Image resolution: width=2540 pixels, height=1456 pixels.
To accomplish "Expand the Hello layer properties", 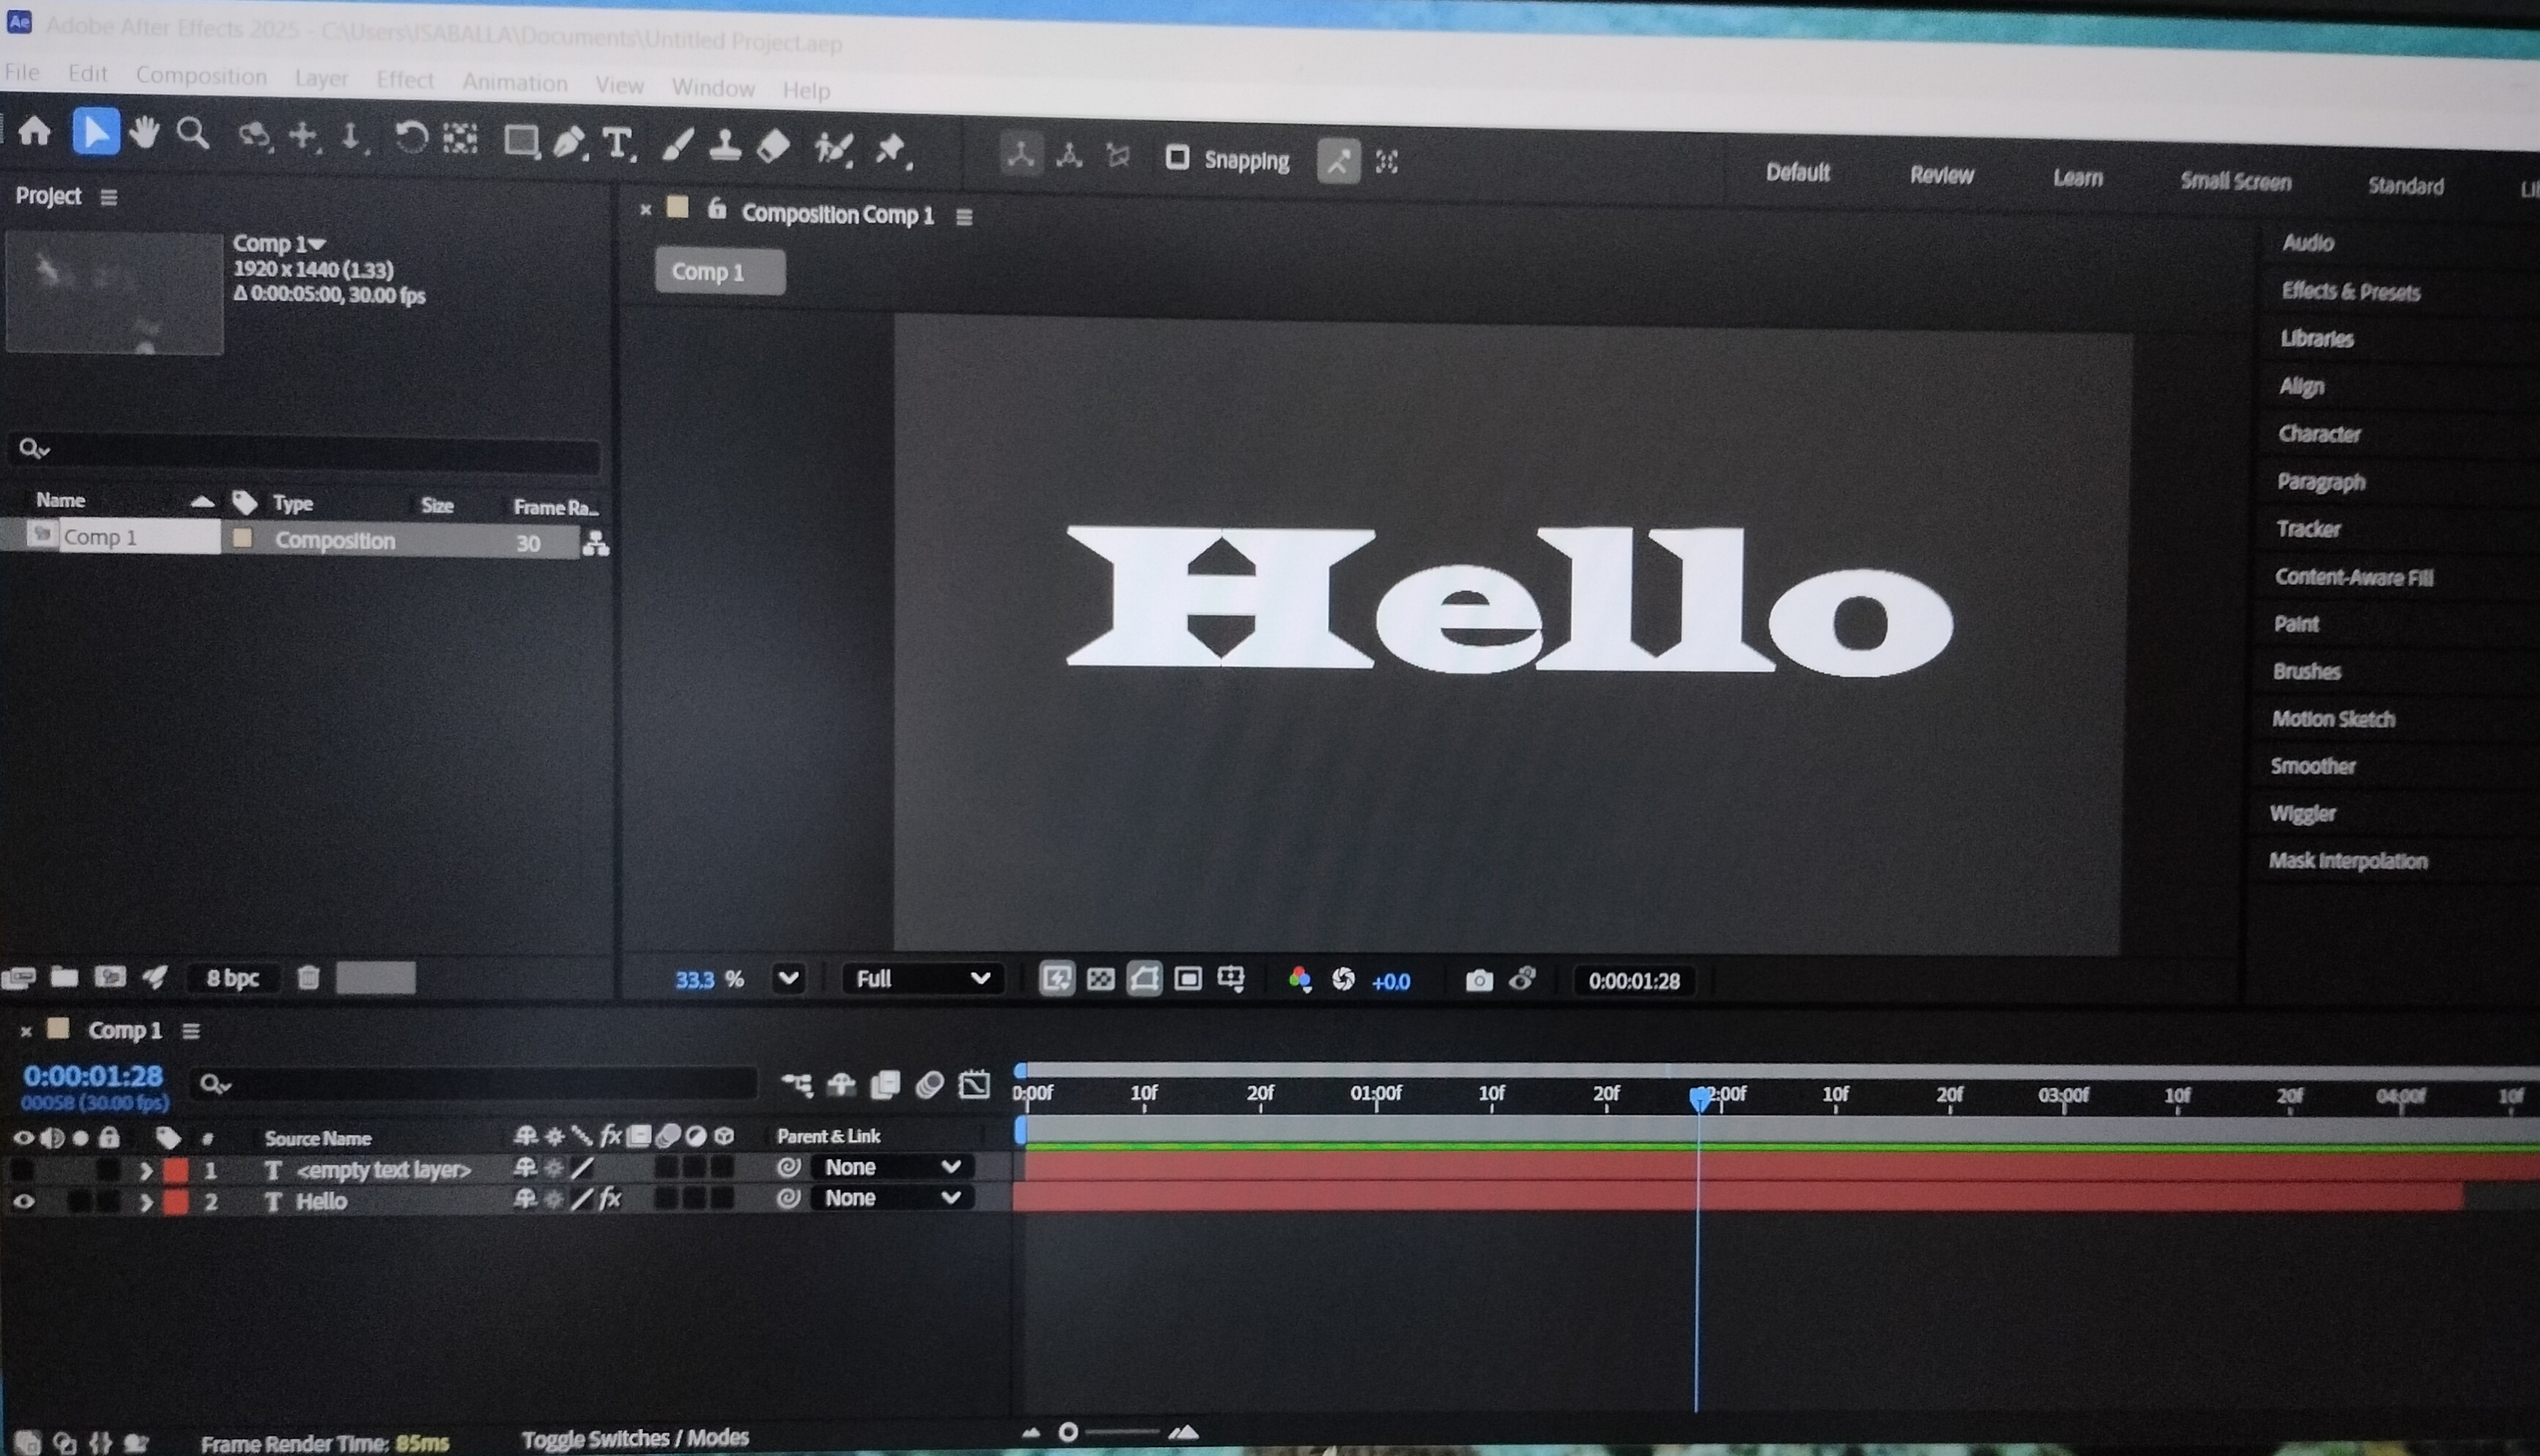I will [x=146, y=1201].
